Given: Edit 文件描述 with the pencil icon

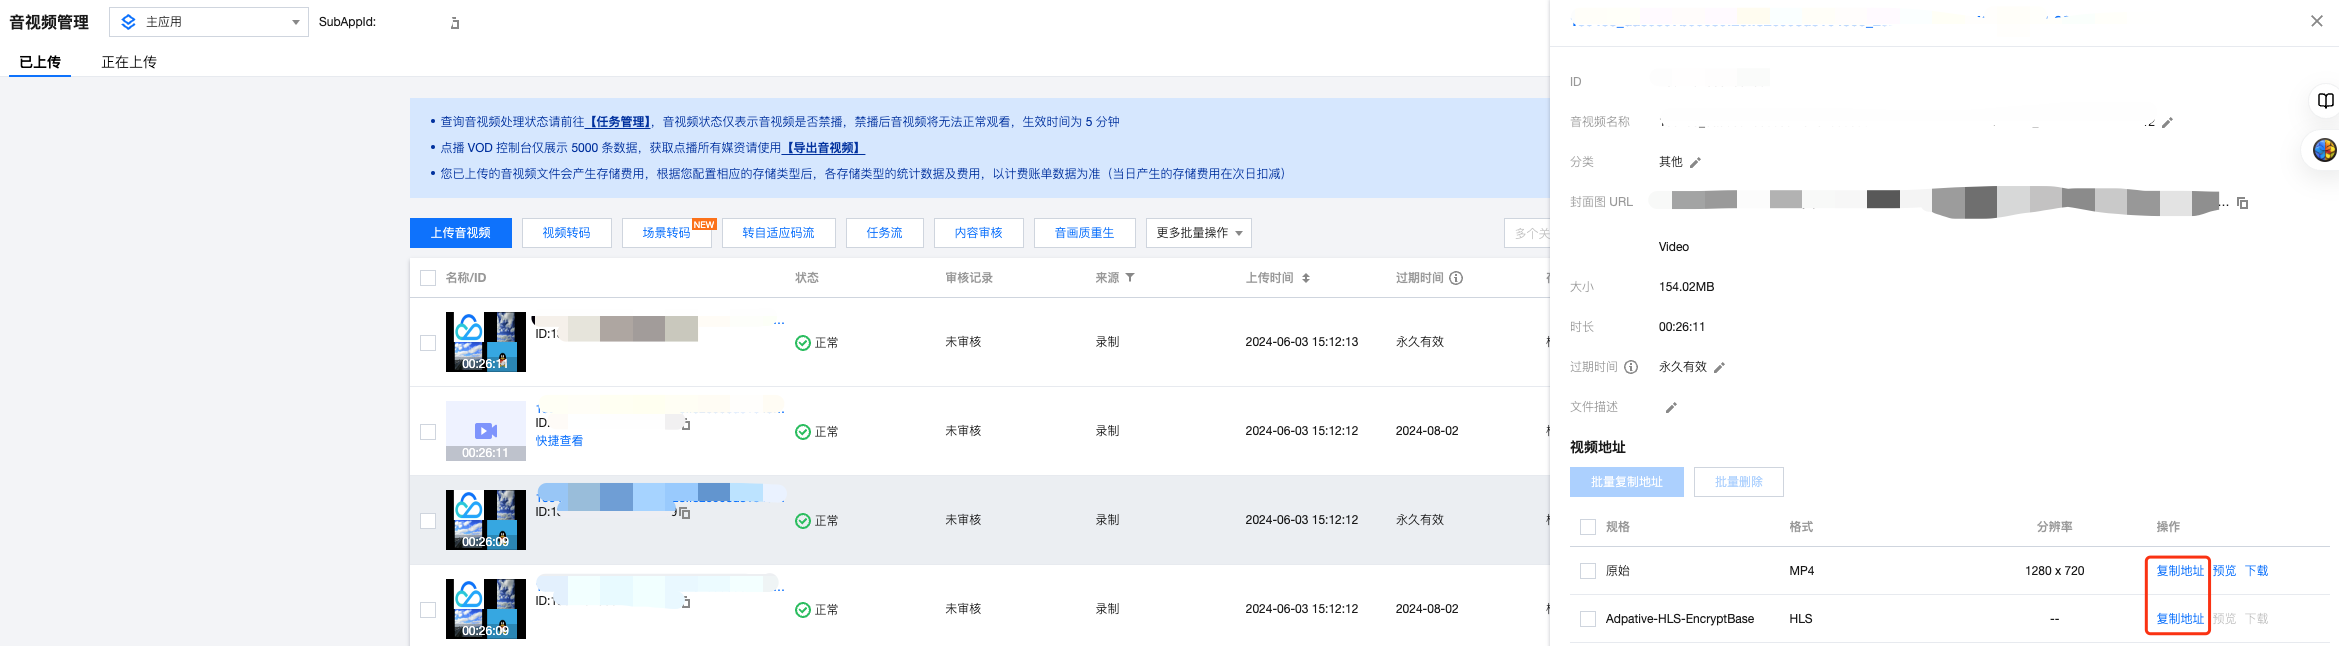Looking at the screenshot, I should (x=1671, y=408).
